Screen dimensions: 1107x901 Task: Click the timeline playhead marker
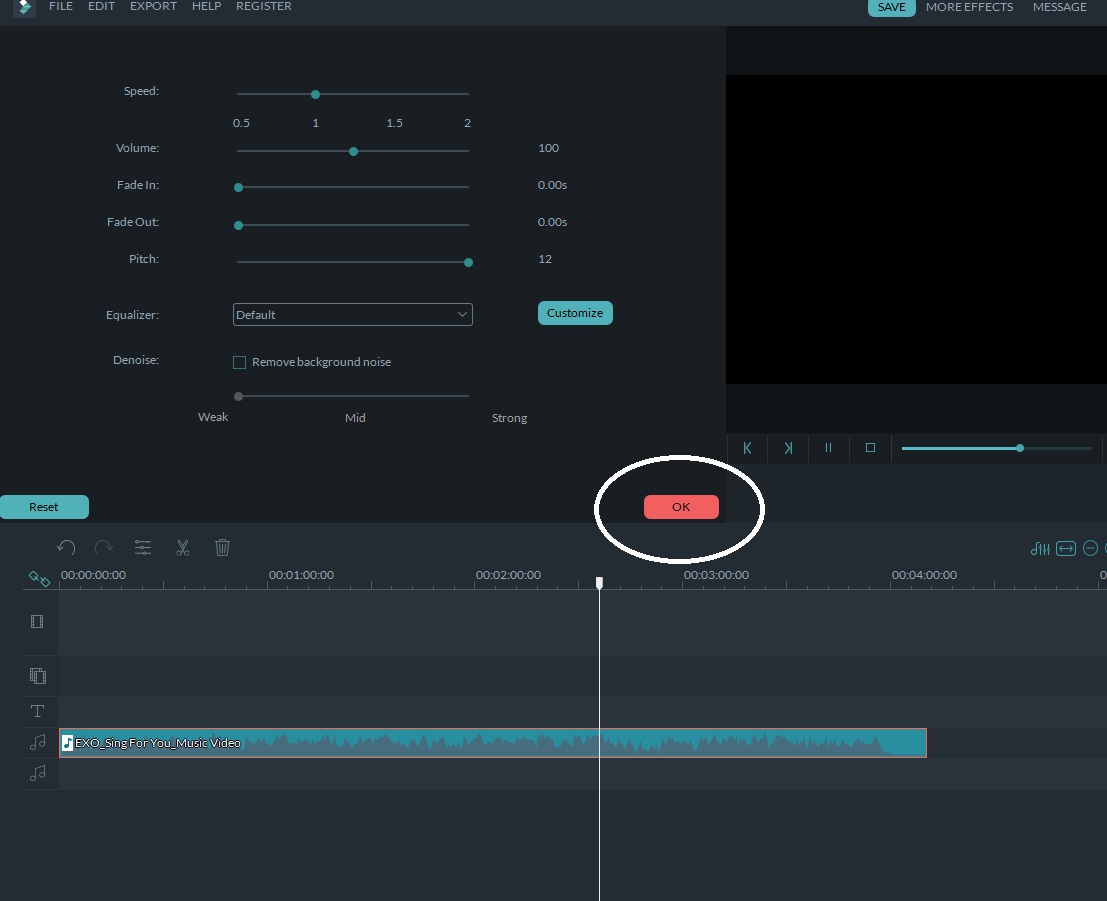(x=599, y=583)
